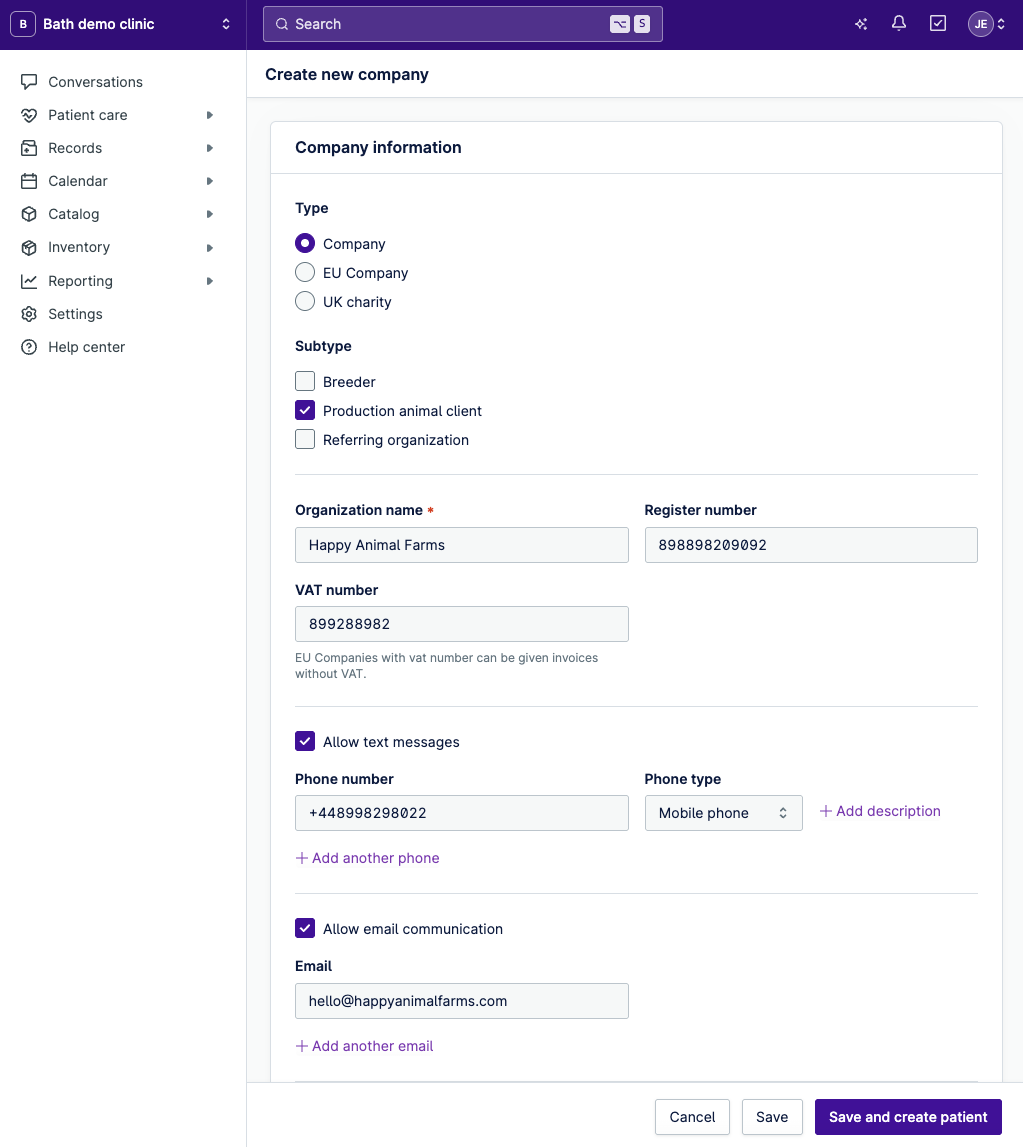Open the Phone type Mobile phone dropdown
Screen dimensions: 1023x1147
(723, 813)
